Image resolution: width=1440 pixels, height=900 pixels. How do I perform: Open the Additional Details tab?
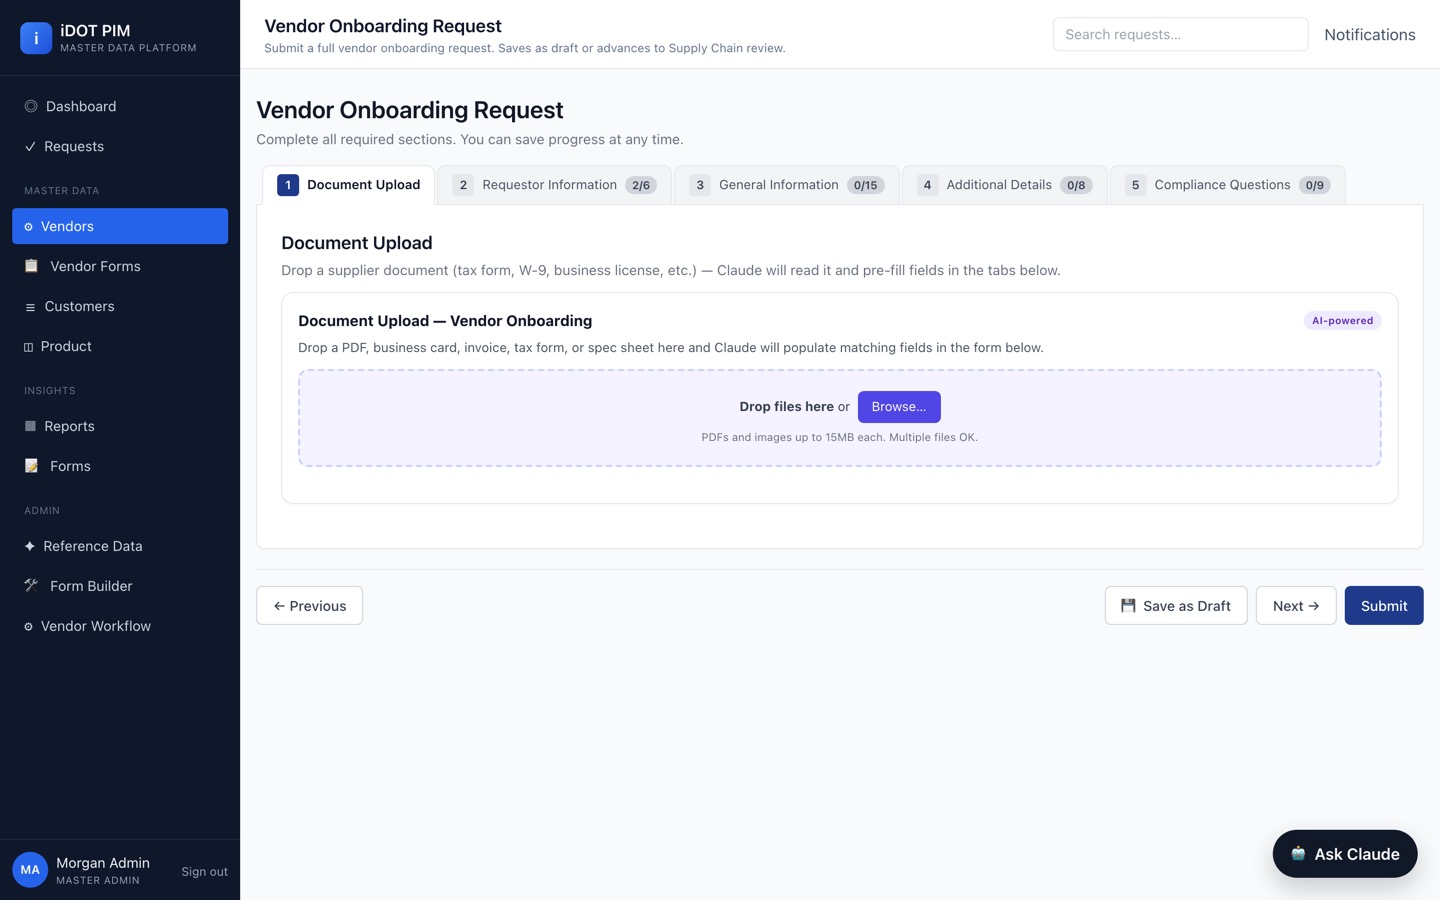pyautogui.click(x=1005, y=185)
